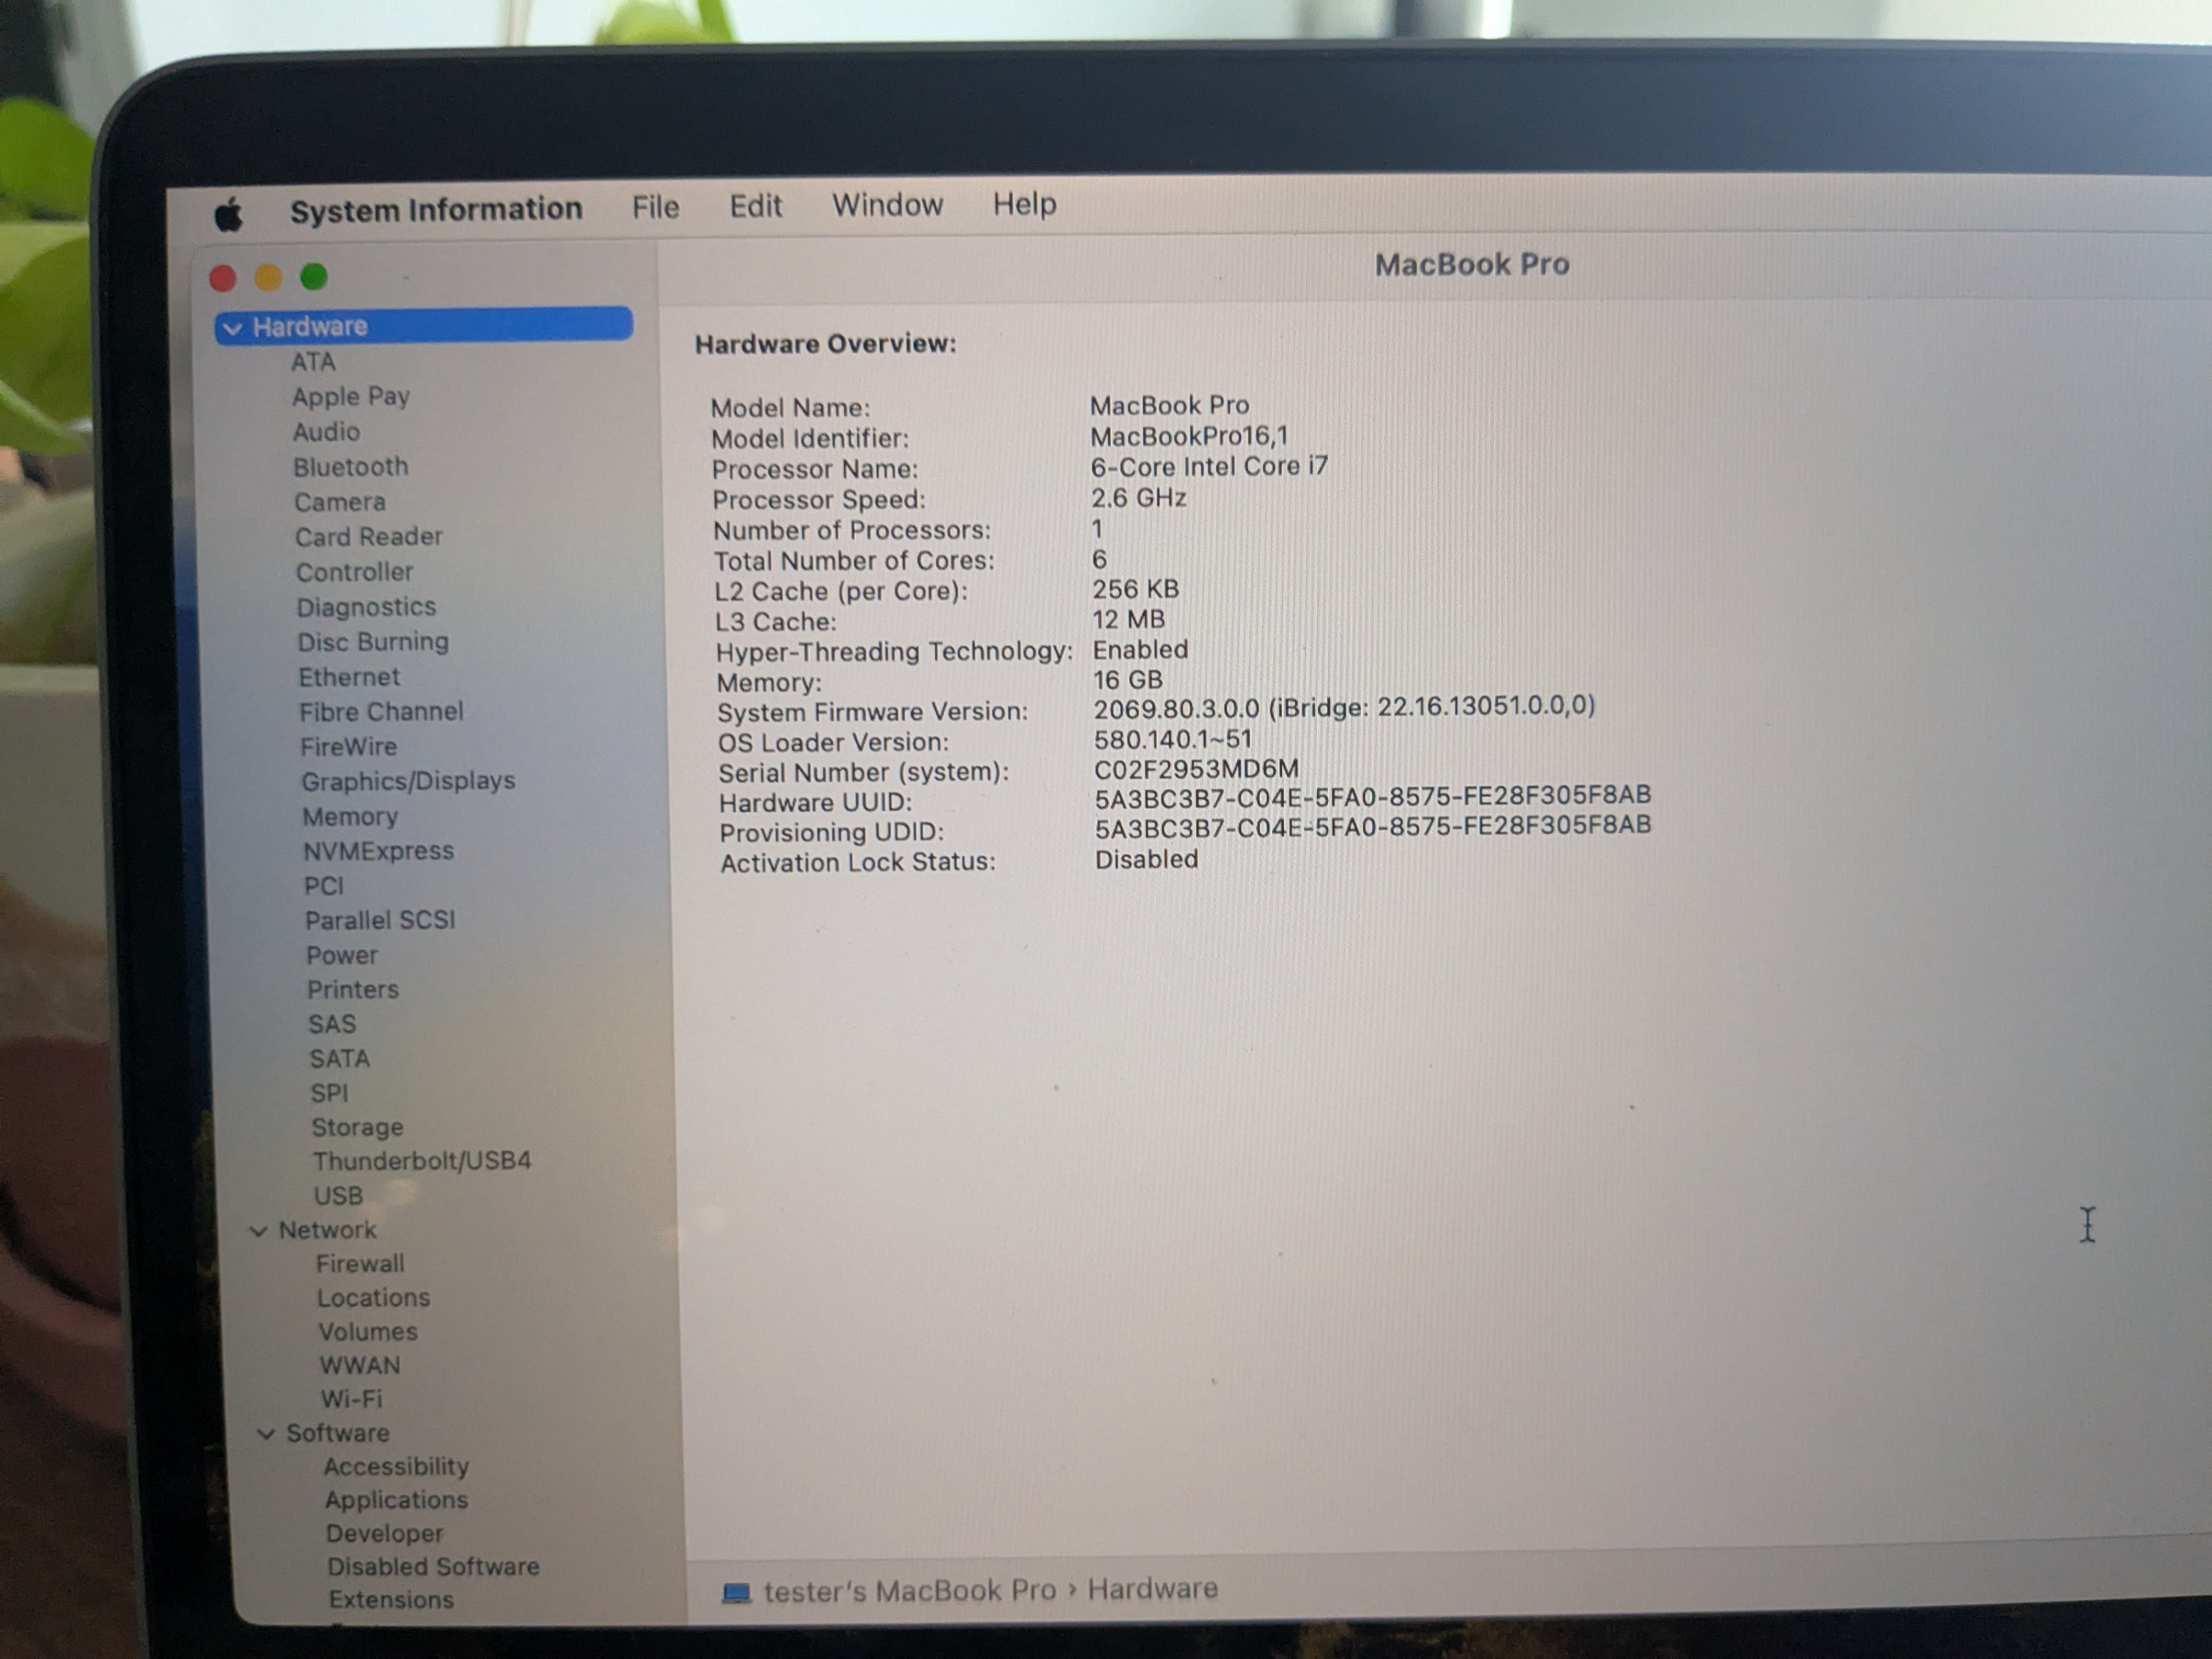Select SAS in the sidebar
This screenshot has height=1659, width=2212.
coord(332,1024)
